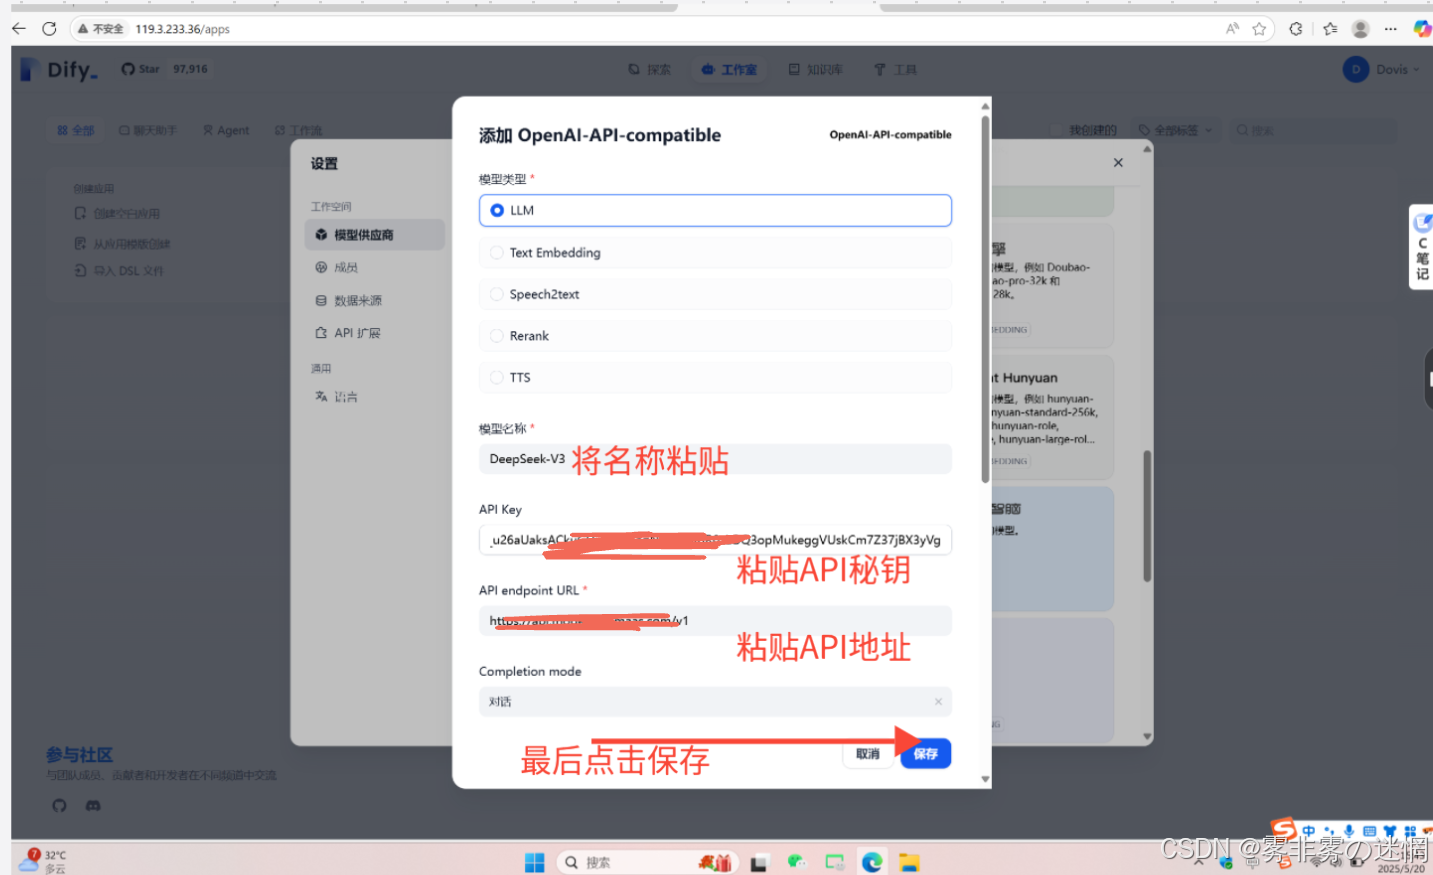Close the settings panel with X
This screenshot has height=875, width=1433.
[x=1118, y=162]
